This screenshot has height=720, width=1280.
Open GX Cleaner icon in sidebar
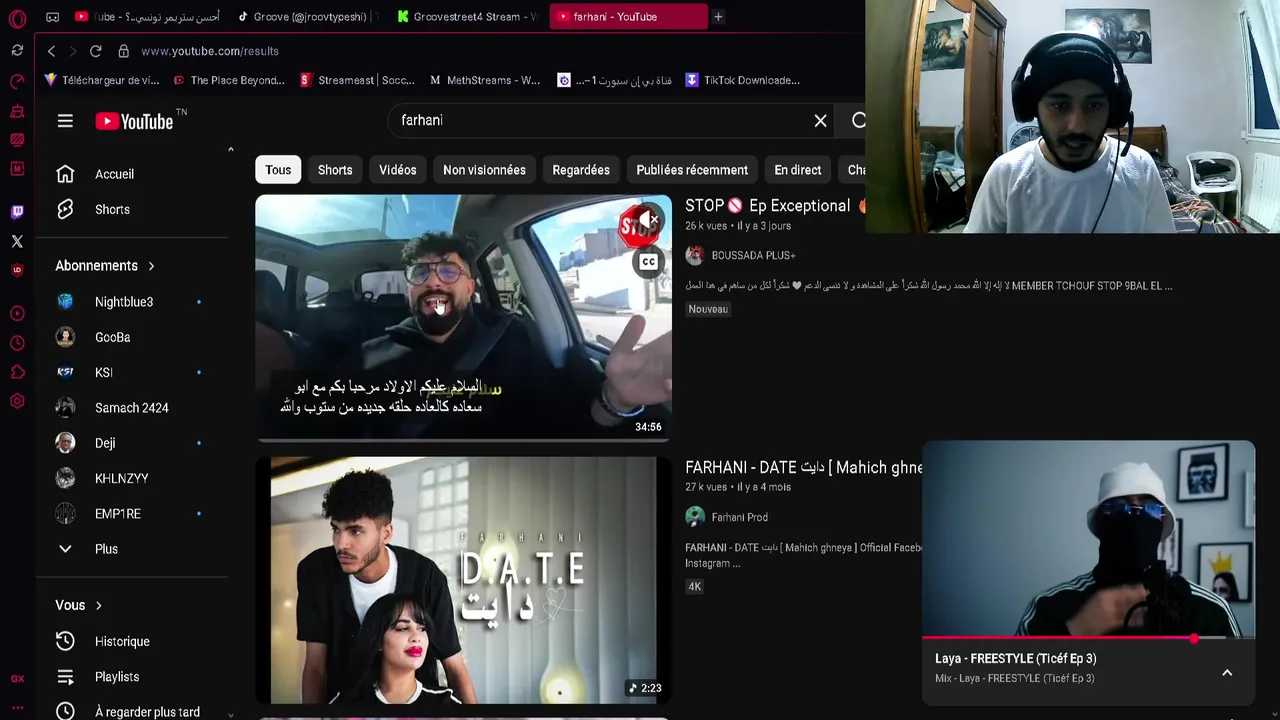[17, 111]
